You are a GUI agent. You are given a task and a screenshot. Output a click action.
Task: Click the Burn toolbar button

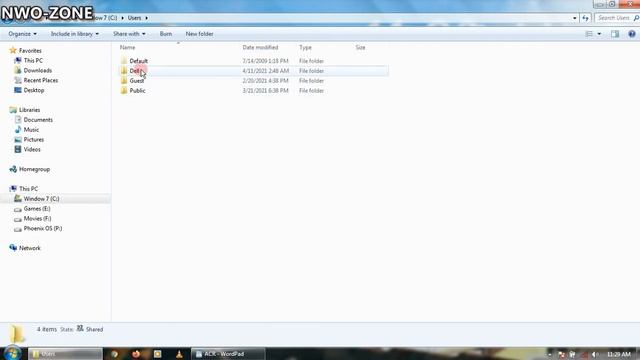[166, 34]
